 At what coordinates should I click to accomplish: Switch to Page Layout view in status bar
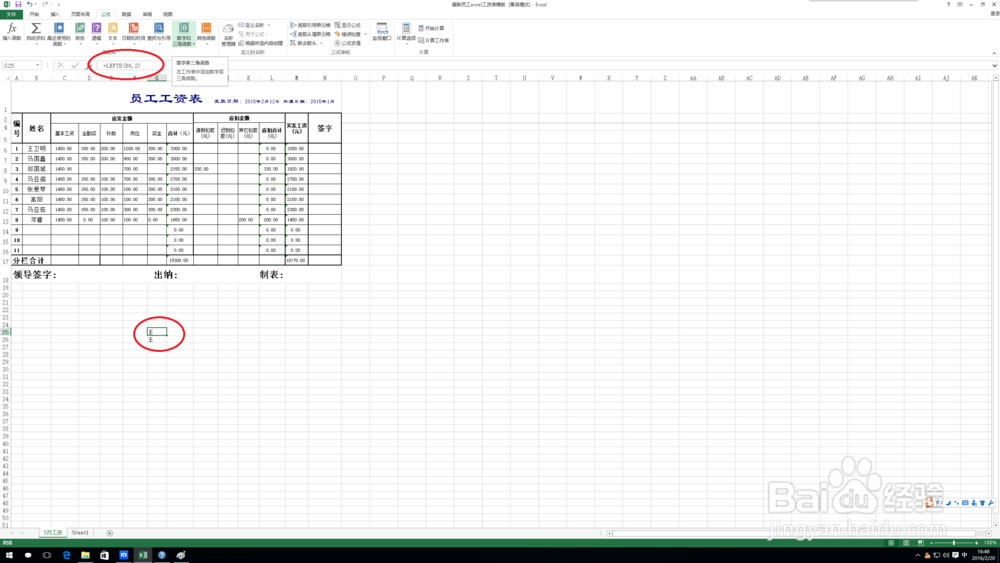coord(906,543)
